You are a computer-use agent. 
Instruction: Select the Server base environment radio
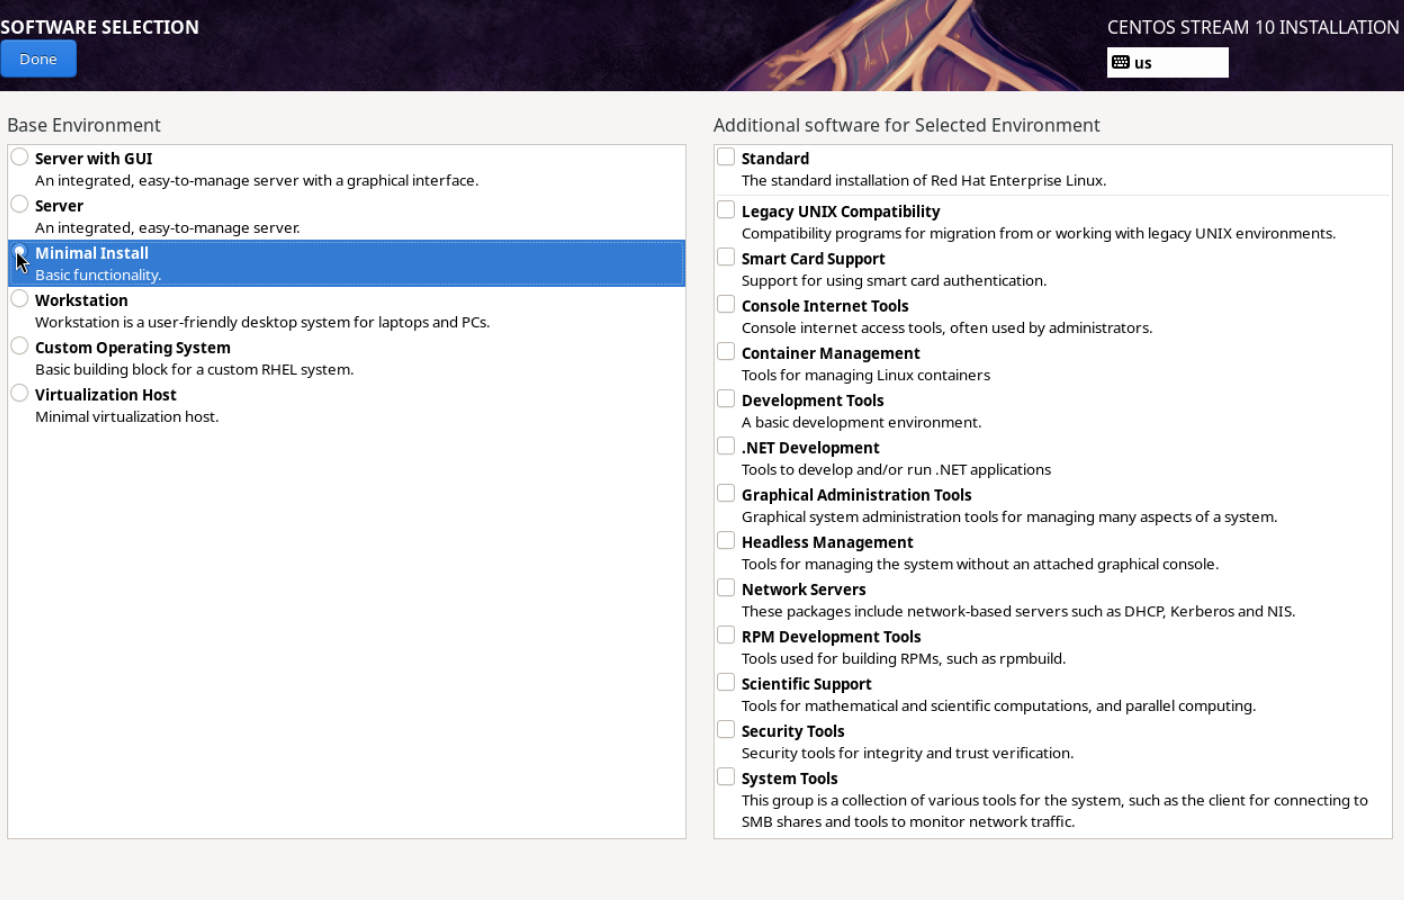(x=19, y=204)
